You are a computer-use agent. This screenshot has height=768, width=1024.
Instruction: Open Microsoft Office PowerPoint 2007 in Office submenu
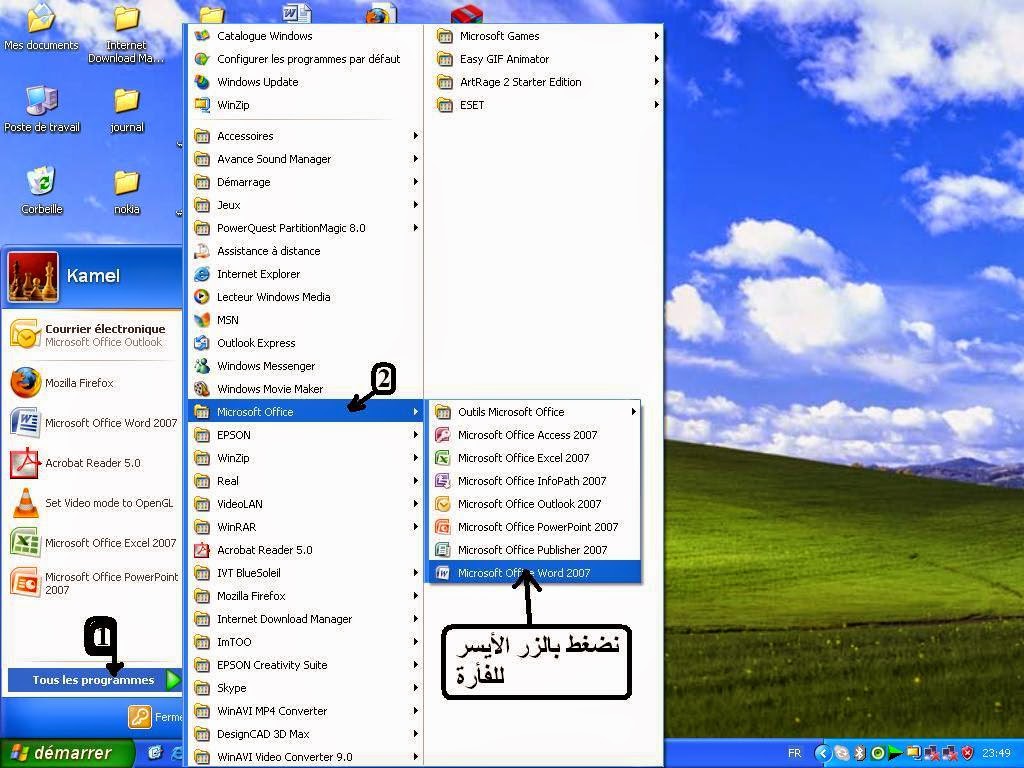[534, 527]
